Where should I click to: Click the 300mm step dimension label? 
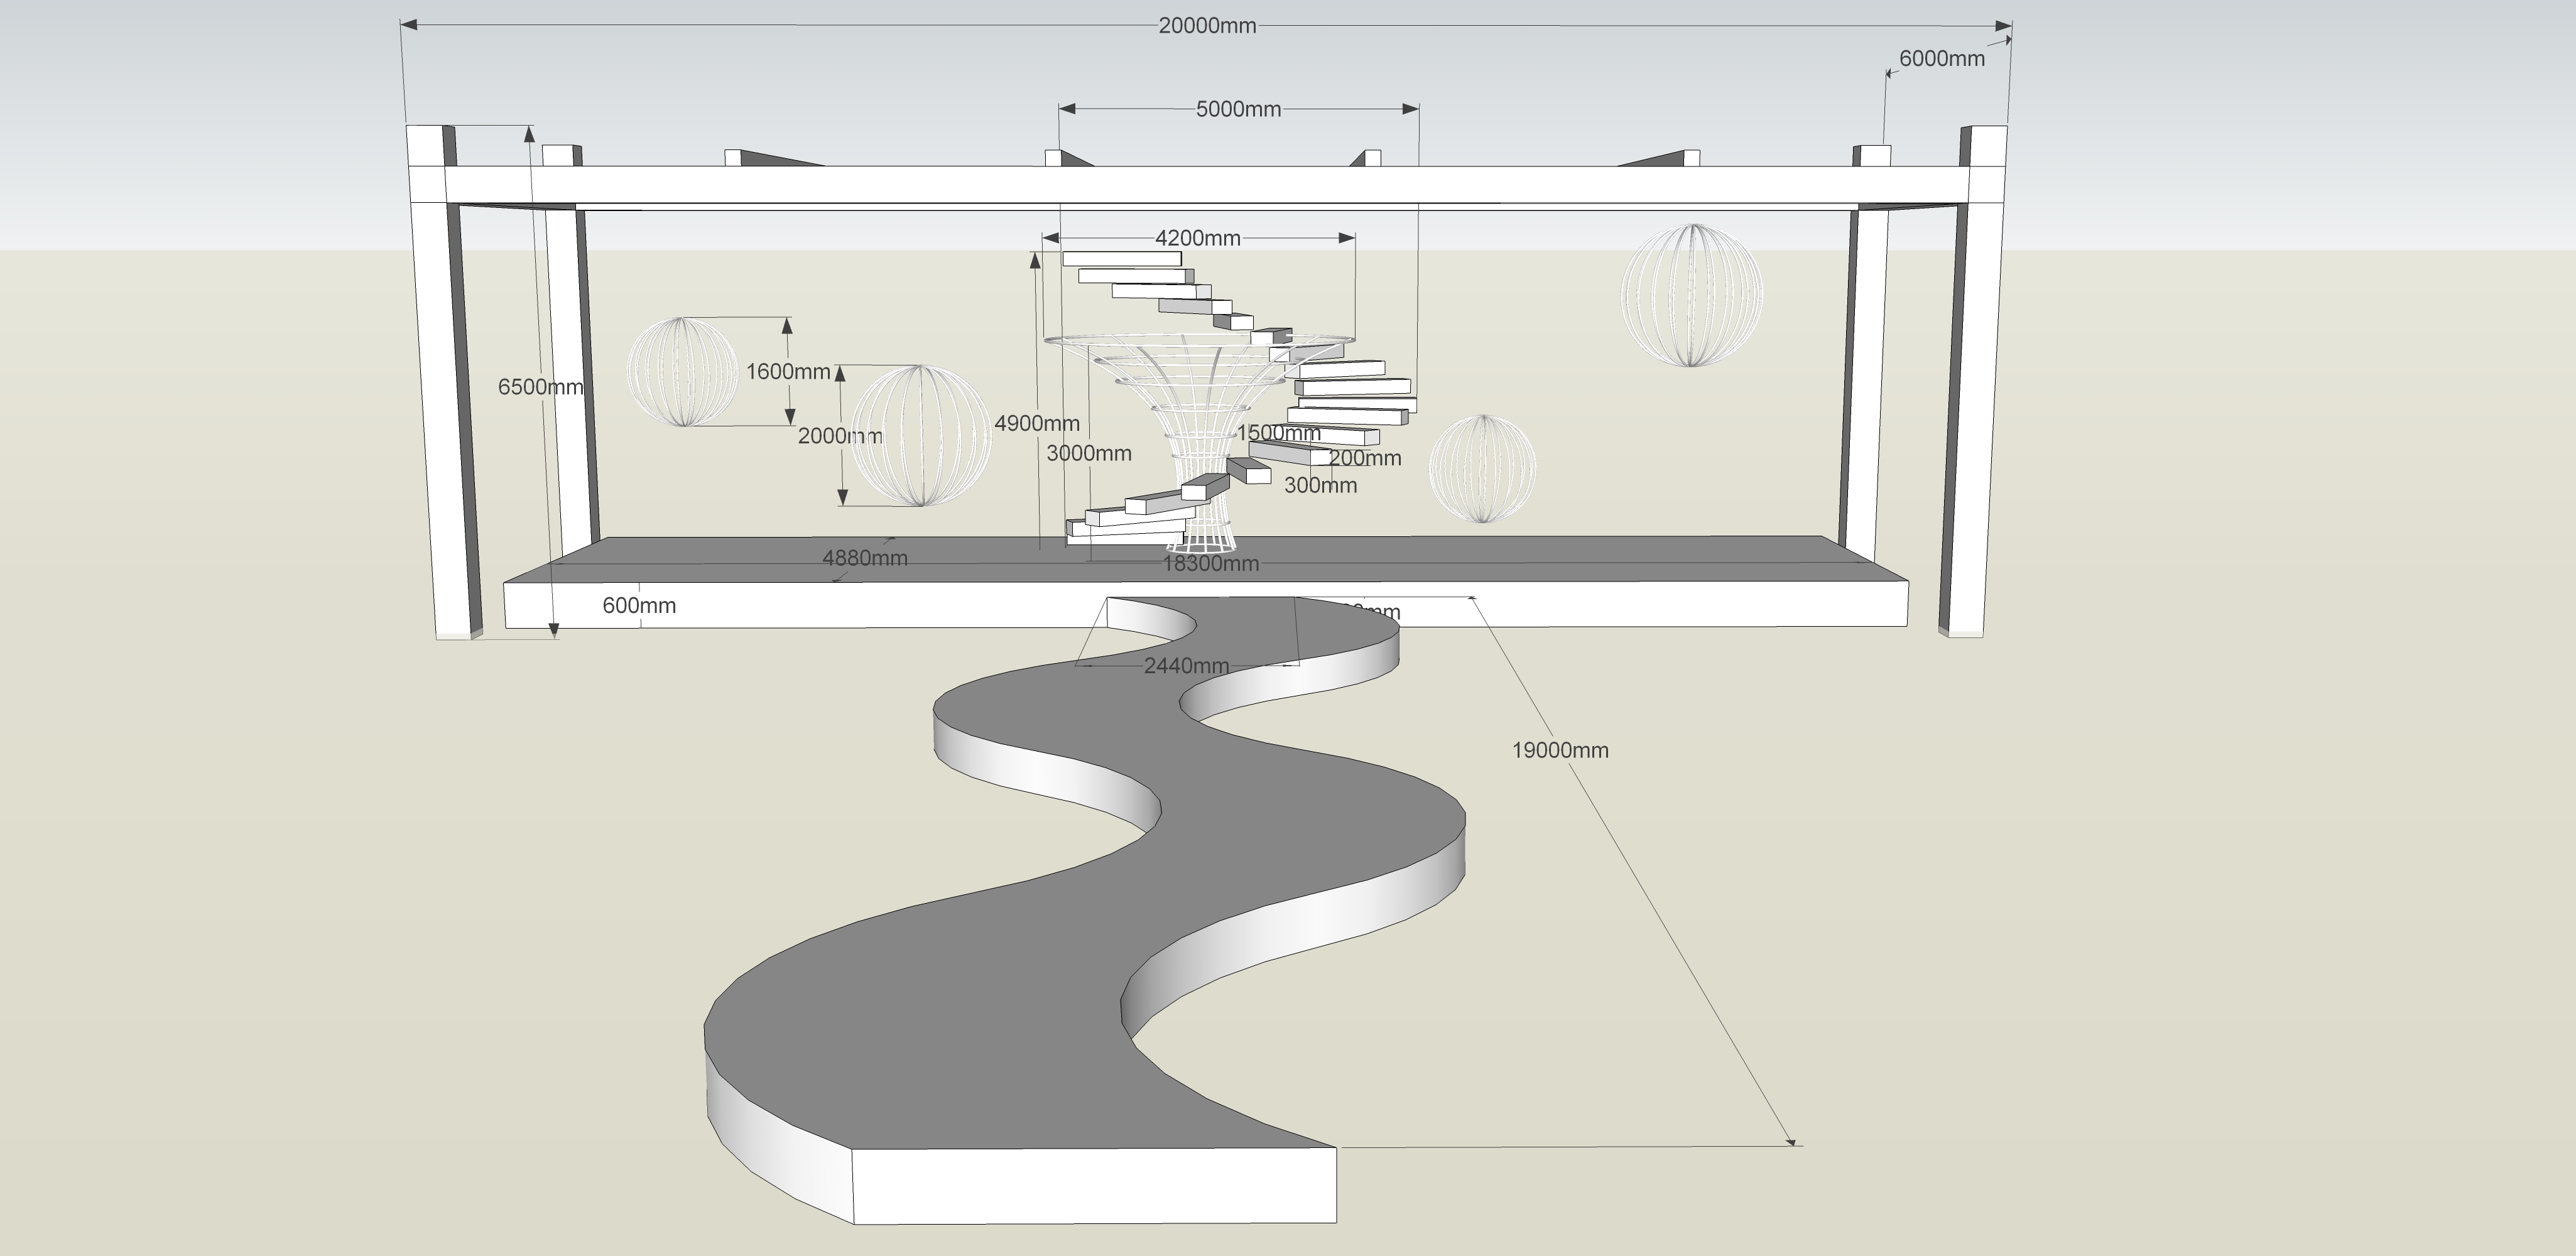click(1320, 485)
